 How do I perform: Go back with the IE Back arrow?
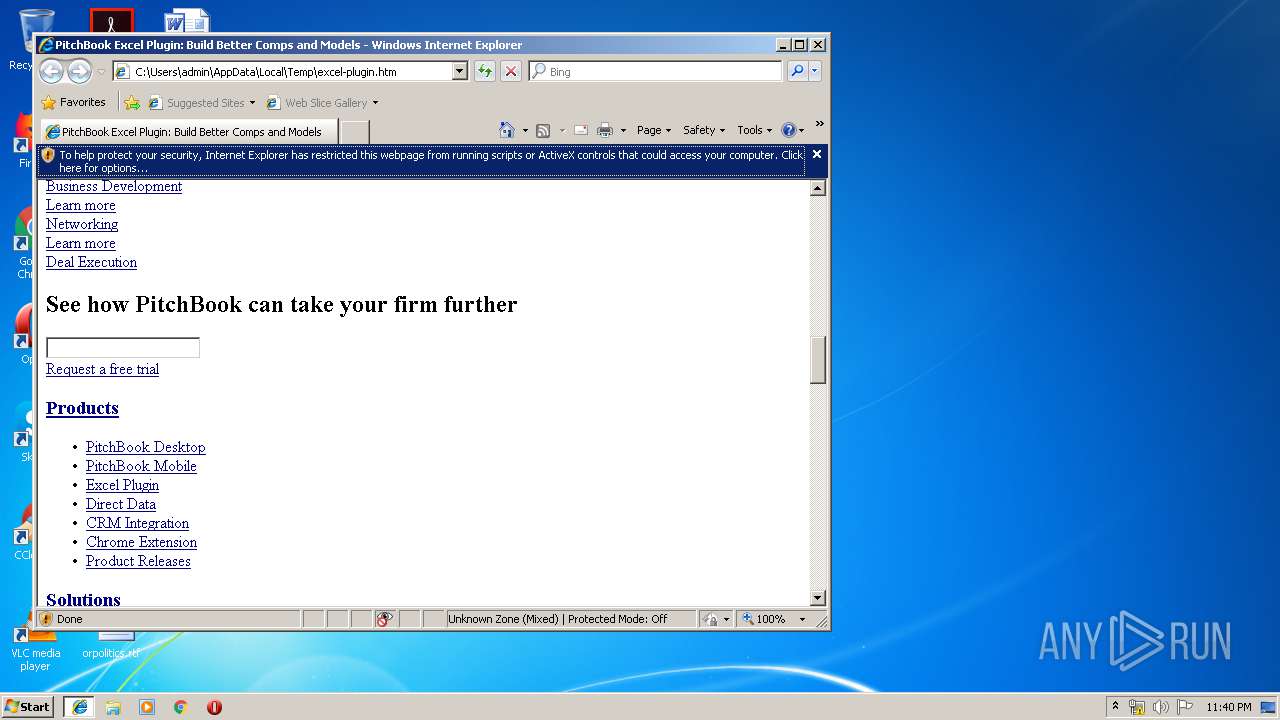tap(51, 71)
